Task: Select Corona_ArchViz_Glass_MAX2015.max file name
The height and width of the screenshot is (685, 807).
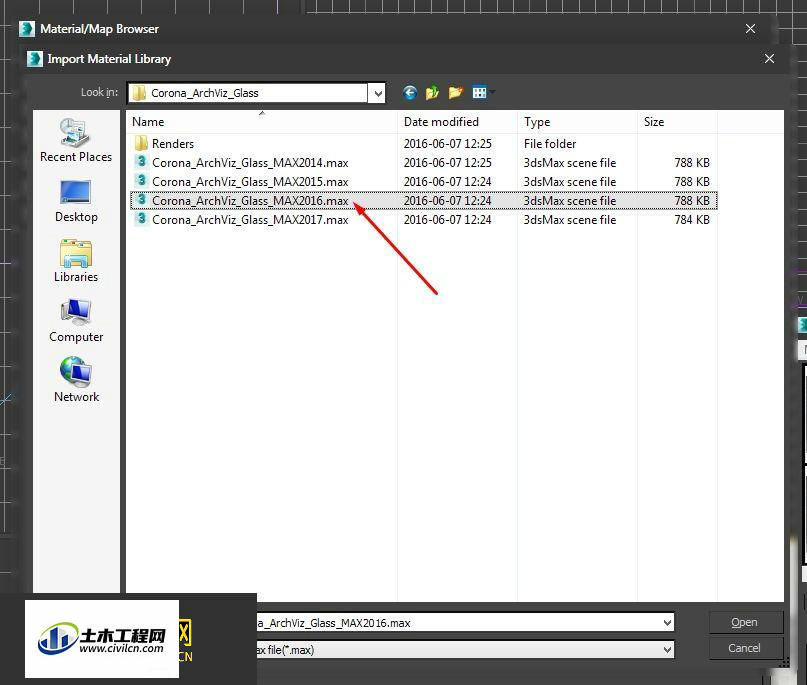Action: point(250,182)
